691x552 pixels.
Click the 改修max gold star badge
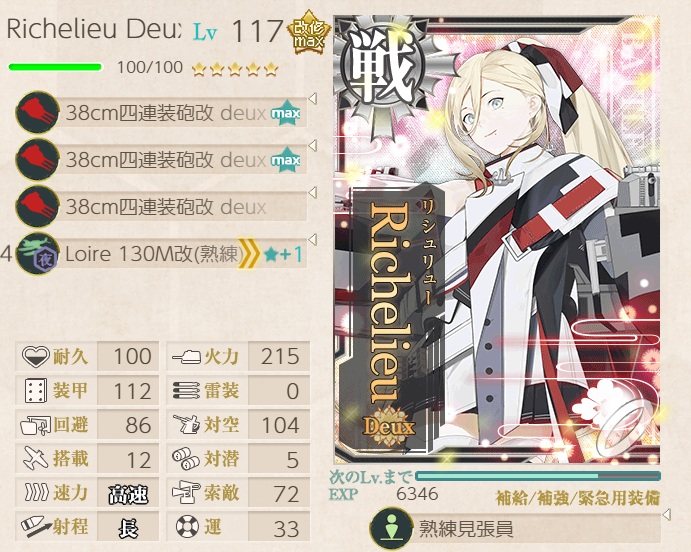coord(309,33)
